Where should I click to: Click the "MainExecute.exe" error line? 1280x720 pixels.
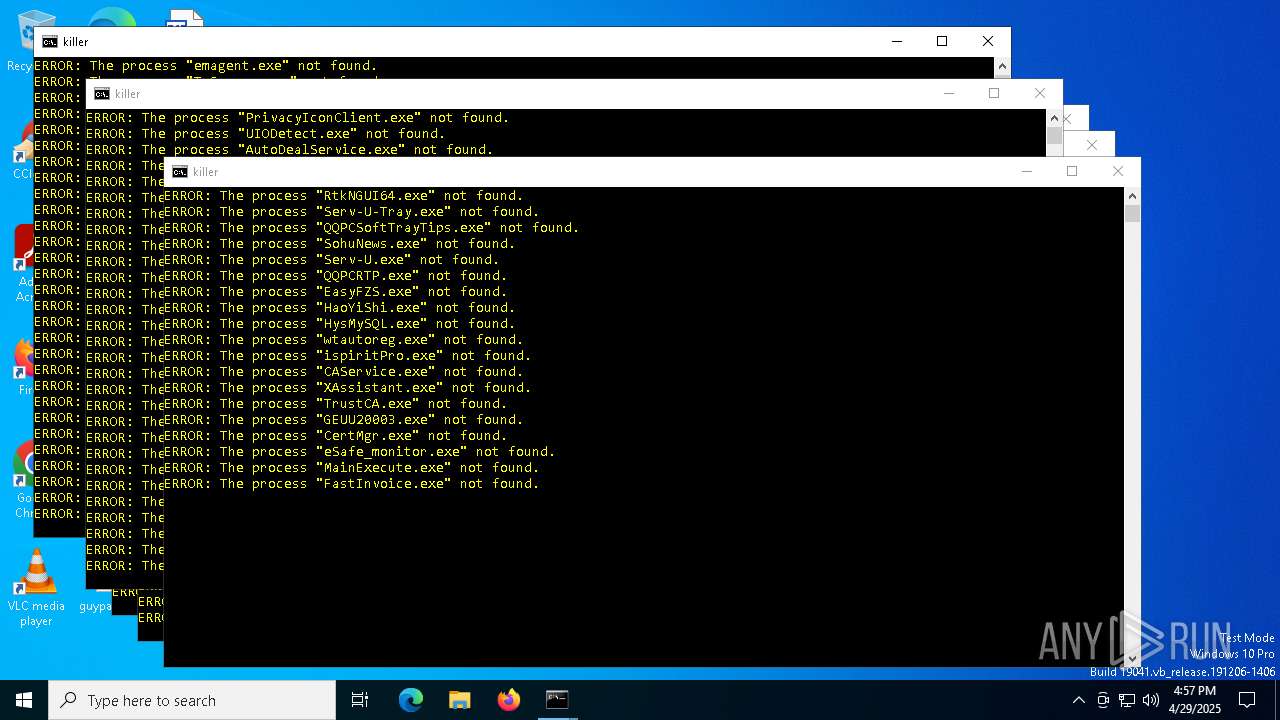tap(351, 468)
